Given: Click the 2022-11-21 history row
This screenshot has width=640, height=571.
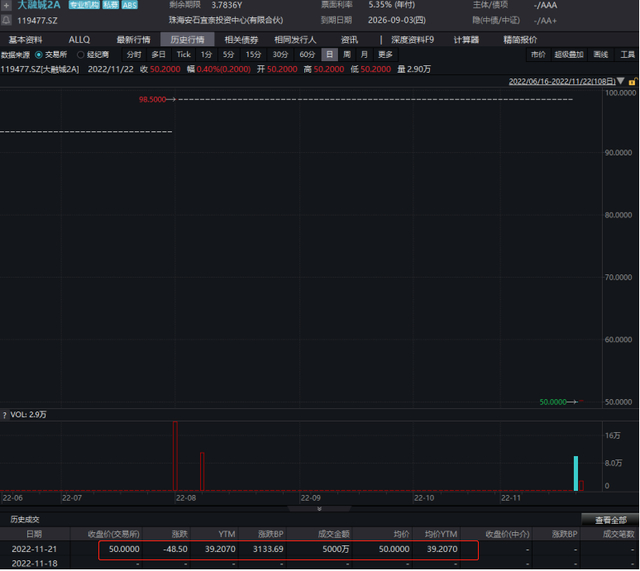Looking at the screenshot, I should click(319, 549).
